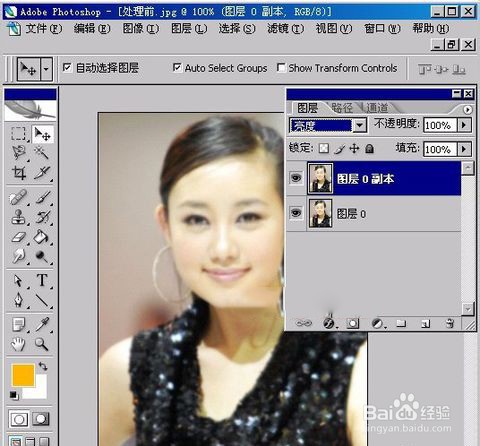
Task: Select the Magic Wand tool
Action: [x=41, y=153]
